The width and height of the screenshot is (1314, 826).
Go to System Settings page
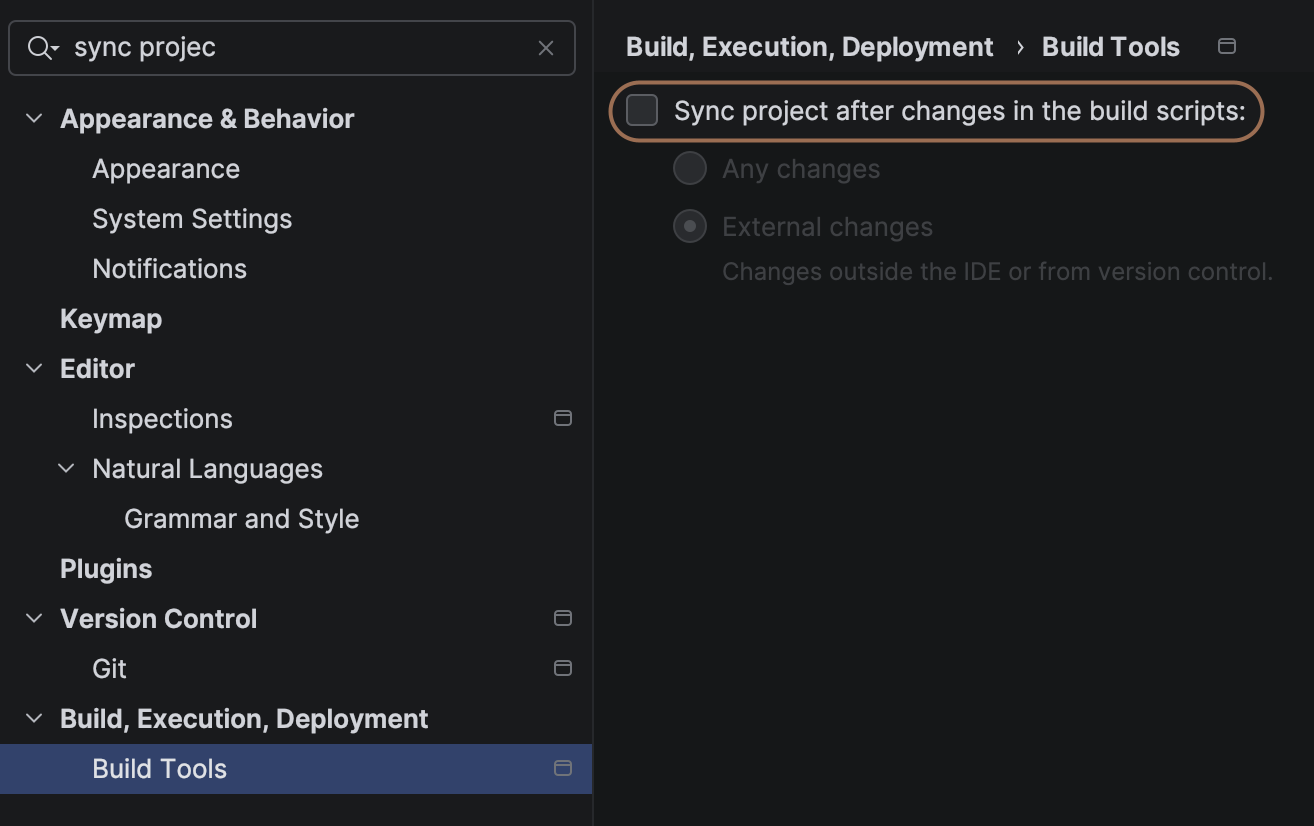coord(192,219)
